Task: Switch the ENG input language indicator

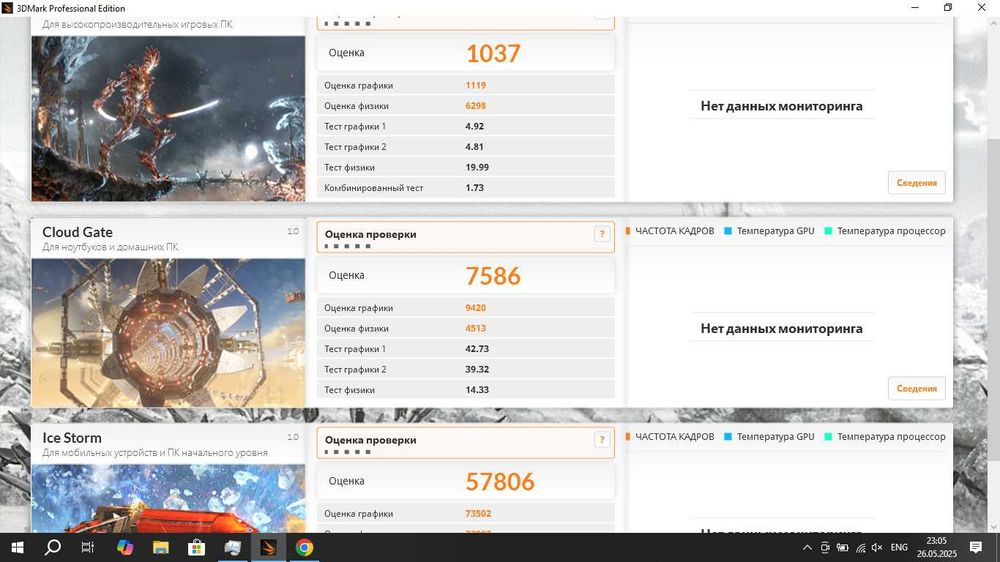Action: tap(899, 547)
